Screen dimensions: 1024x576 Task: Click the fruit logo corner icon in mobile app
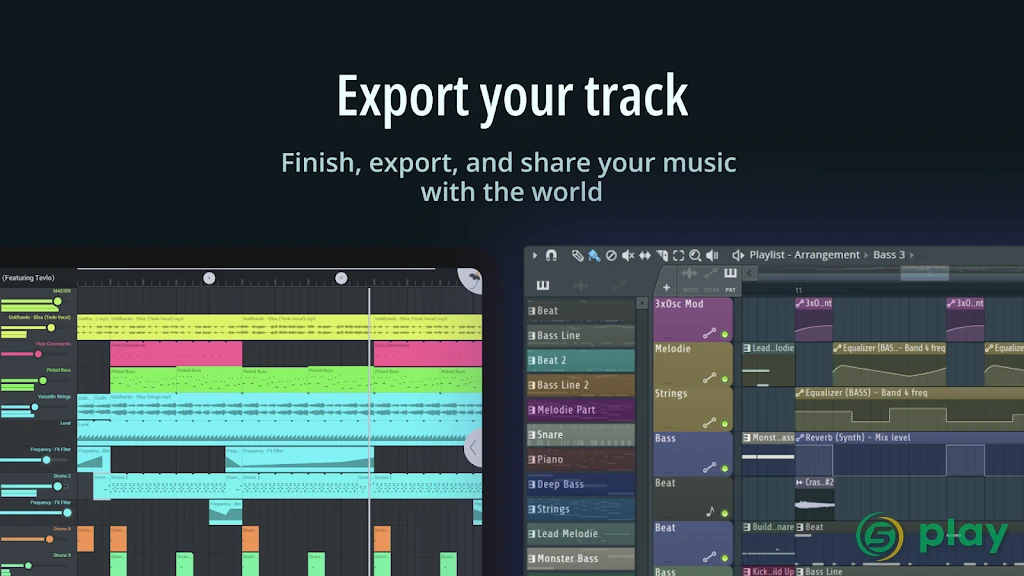(472, 280)
